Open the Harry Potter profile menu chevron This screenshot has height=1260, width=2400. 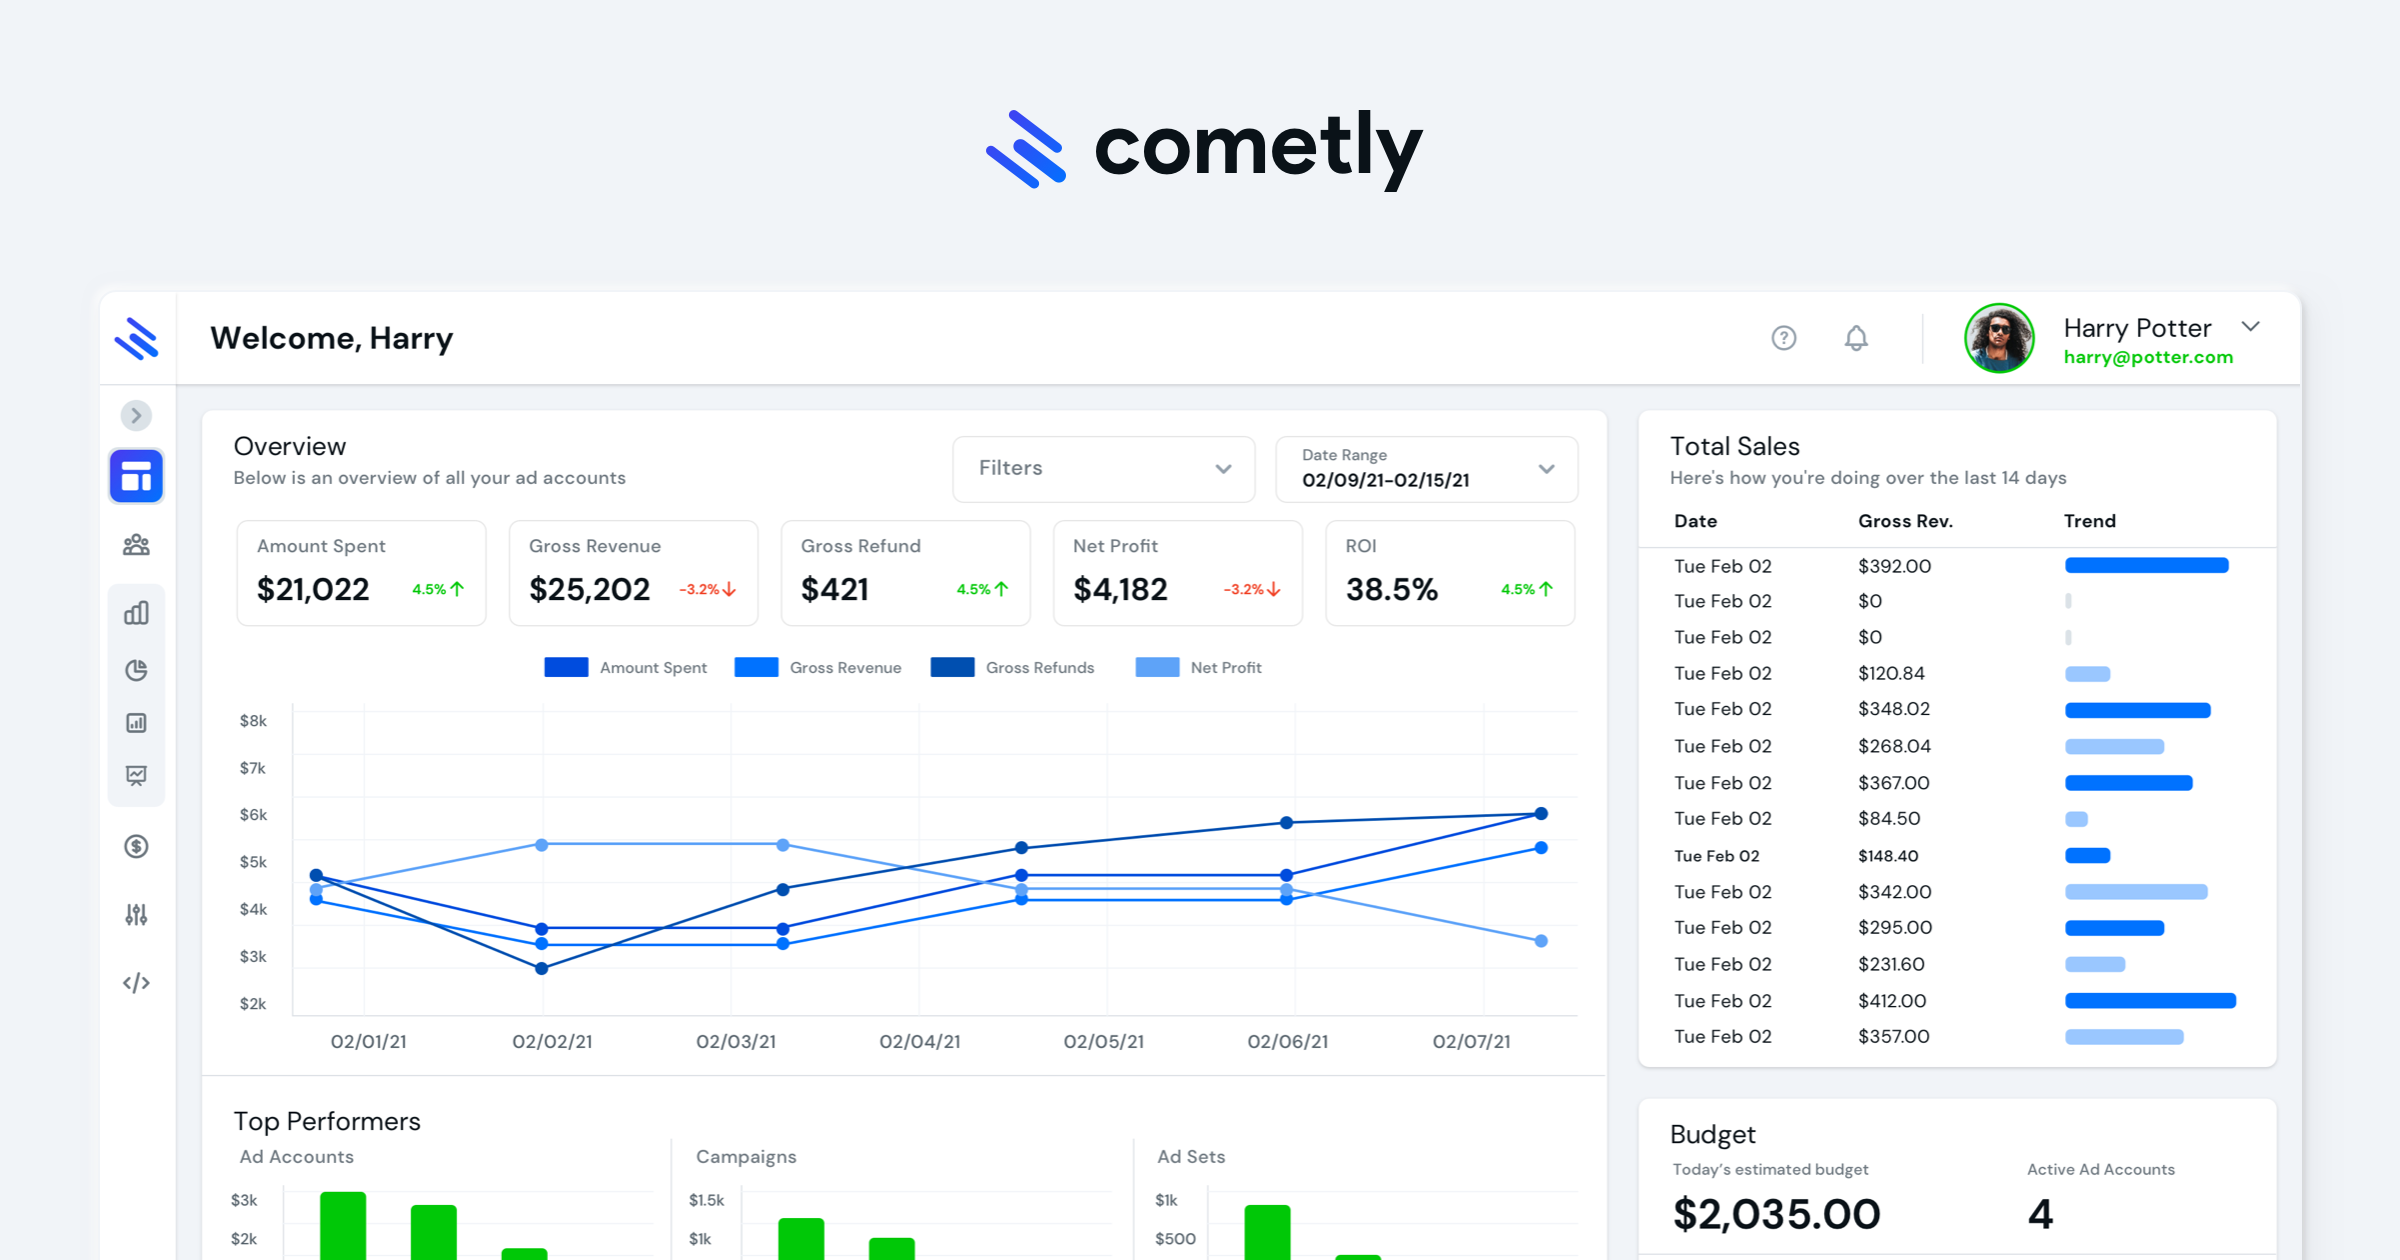2251,326
